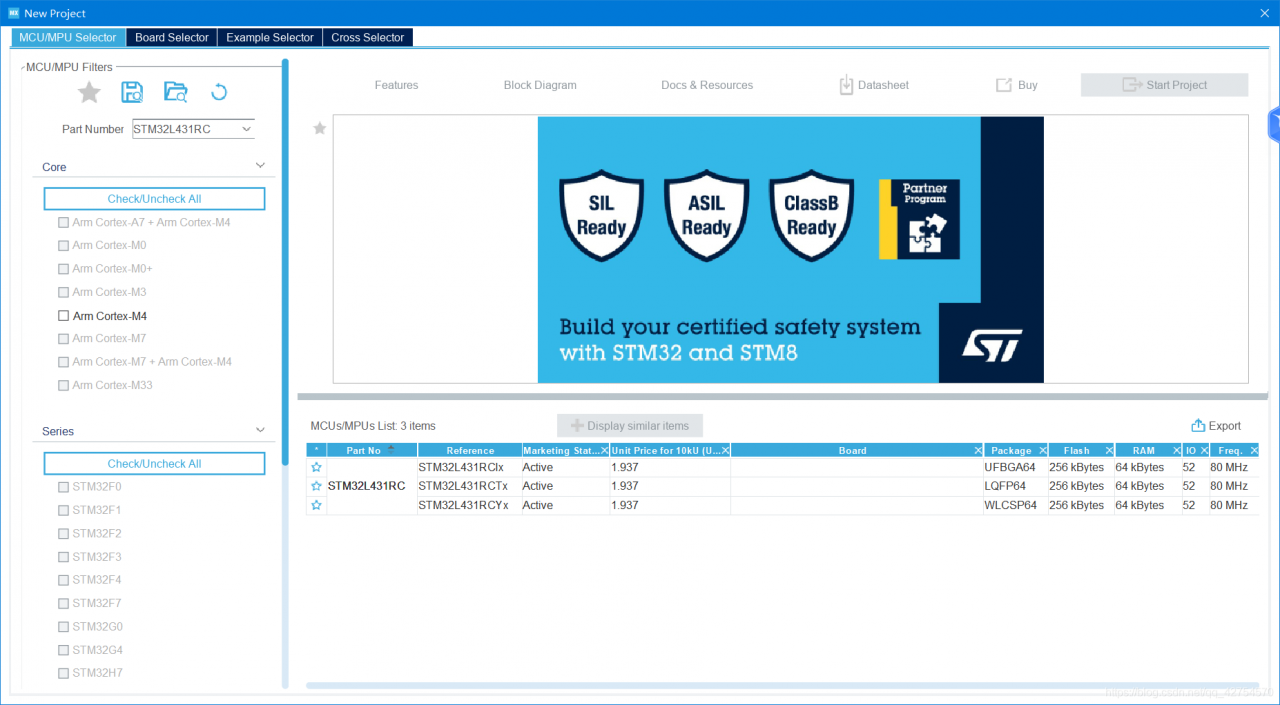Click the safety system banner image
The height and width of the screenshot is (705, 1280).
pyautogui.click(x=790, y=249)
